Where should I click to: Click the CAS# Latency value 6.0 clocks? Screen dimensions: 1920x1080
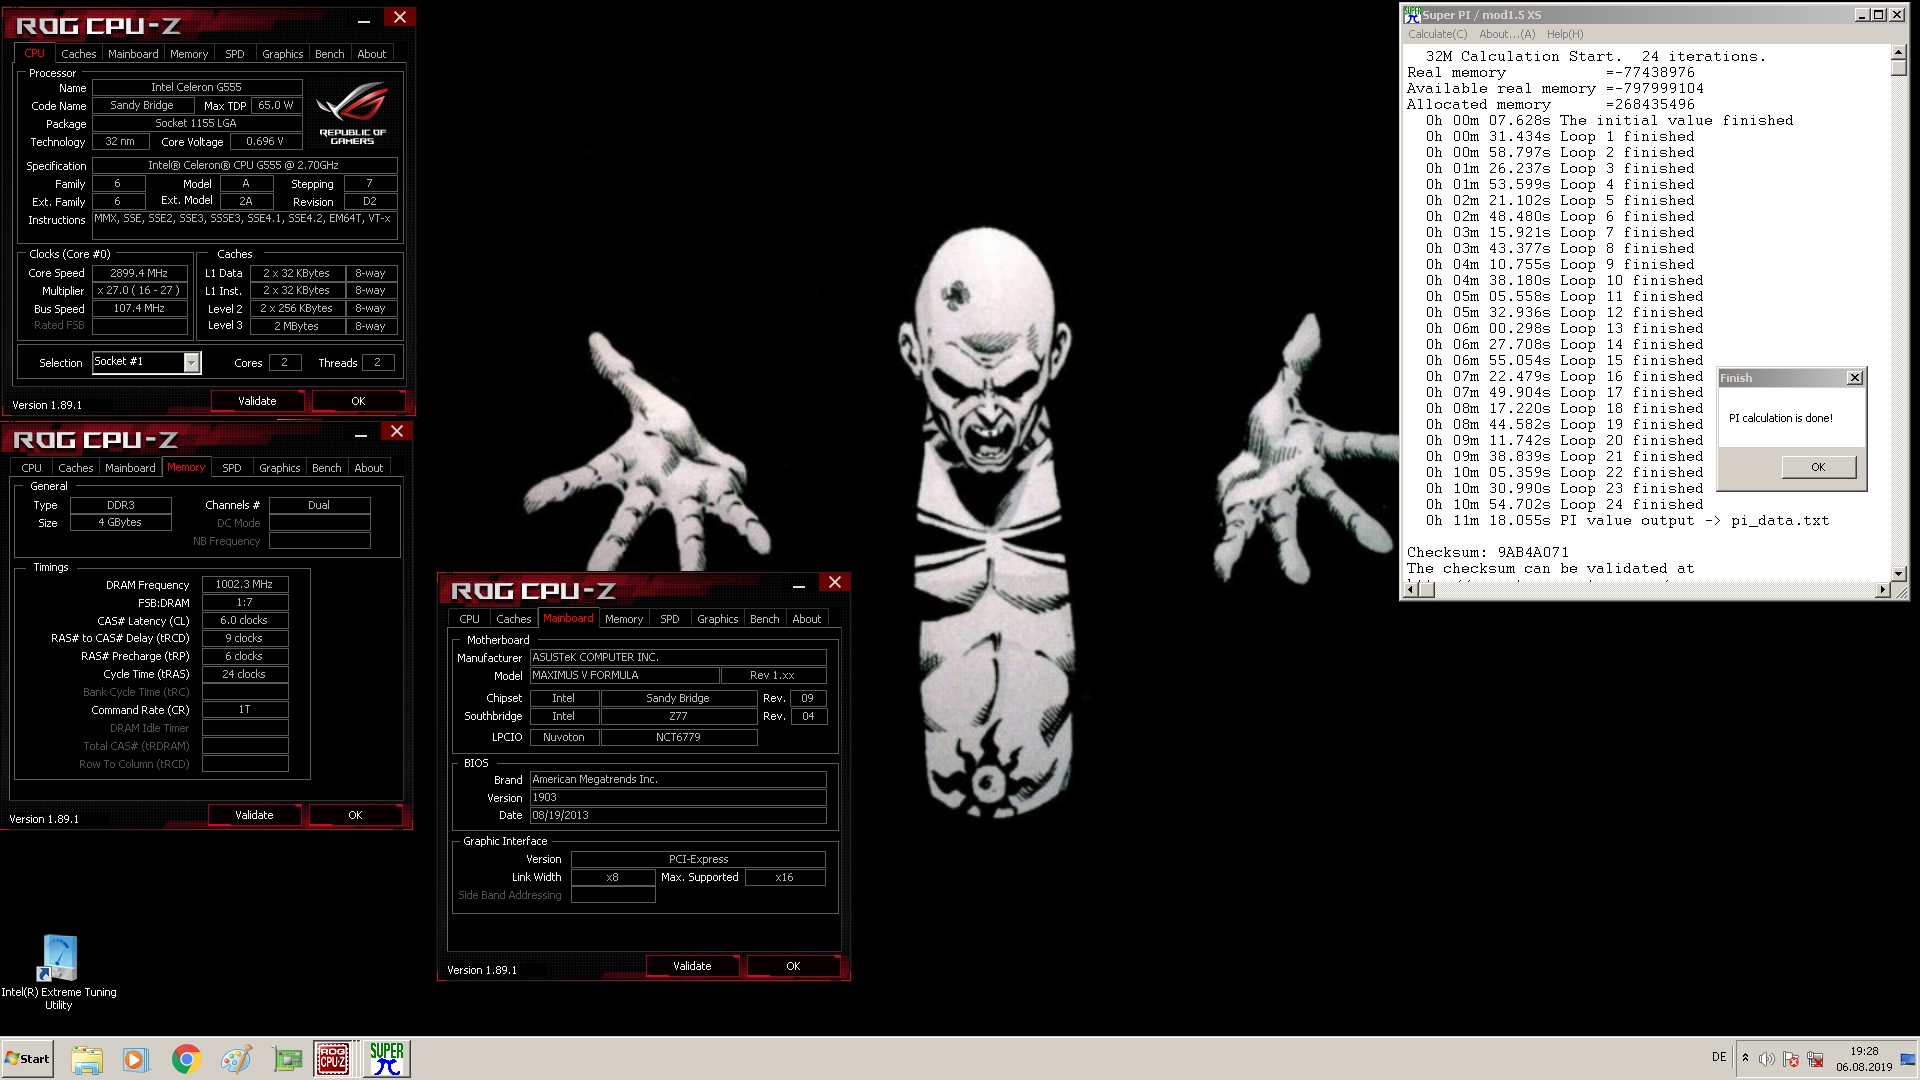tap(245, 620)
